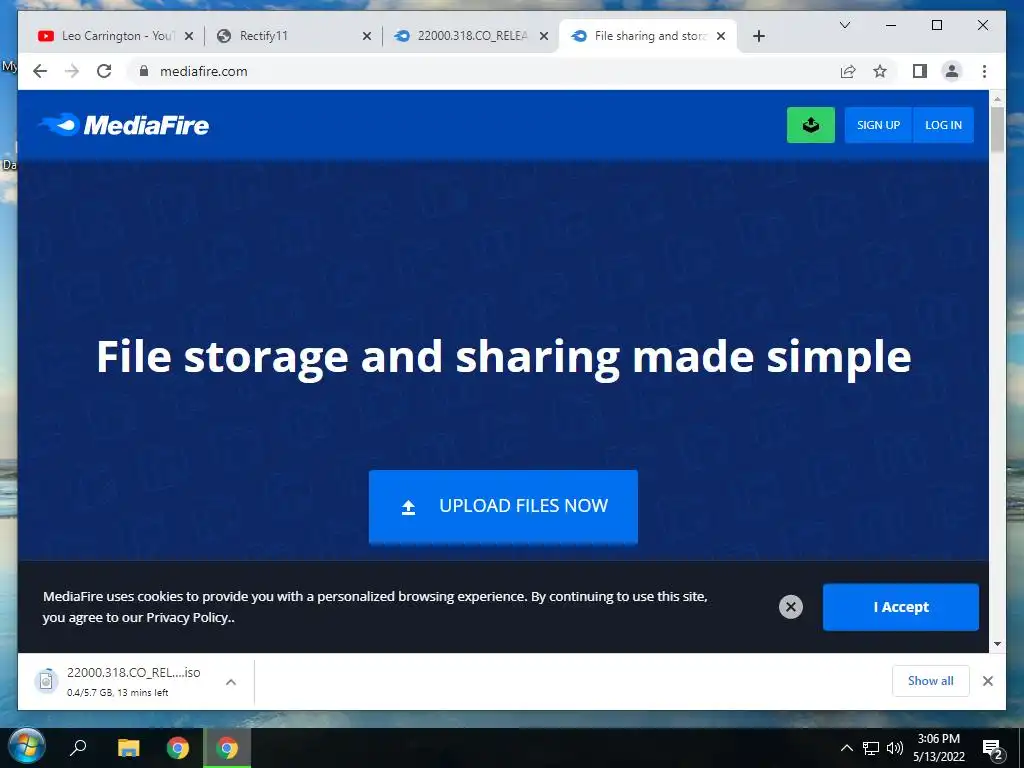
Task: Open taskbar search magnifier
Action: [x=78, y=747]
